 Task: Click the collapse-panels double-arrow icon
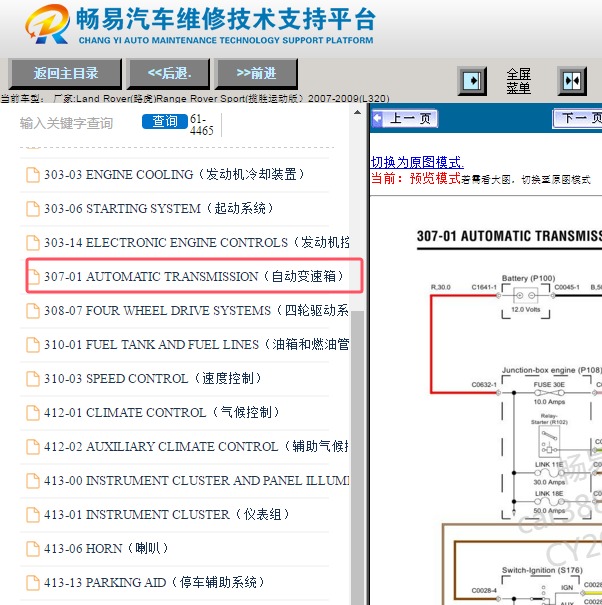(x=572, y=81)
